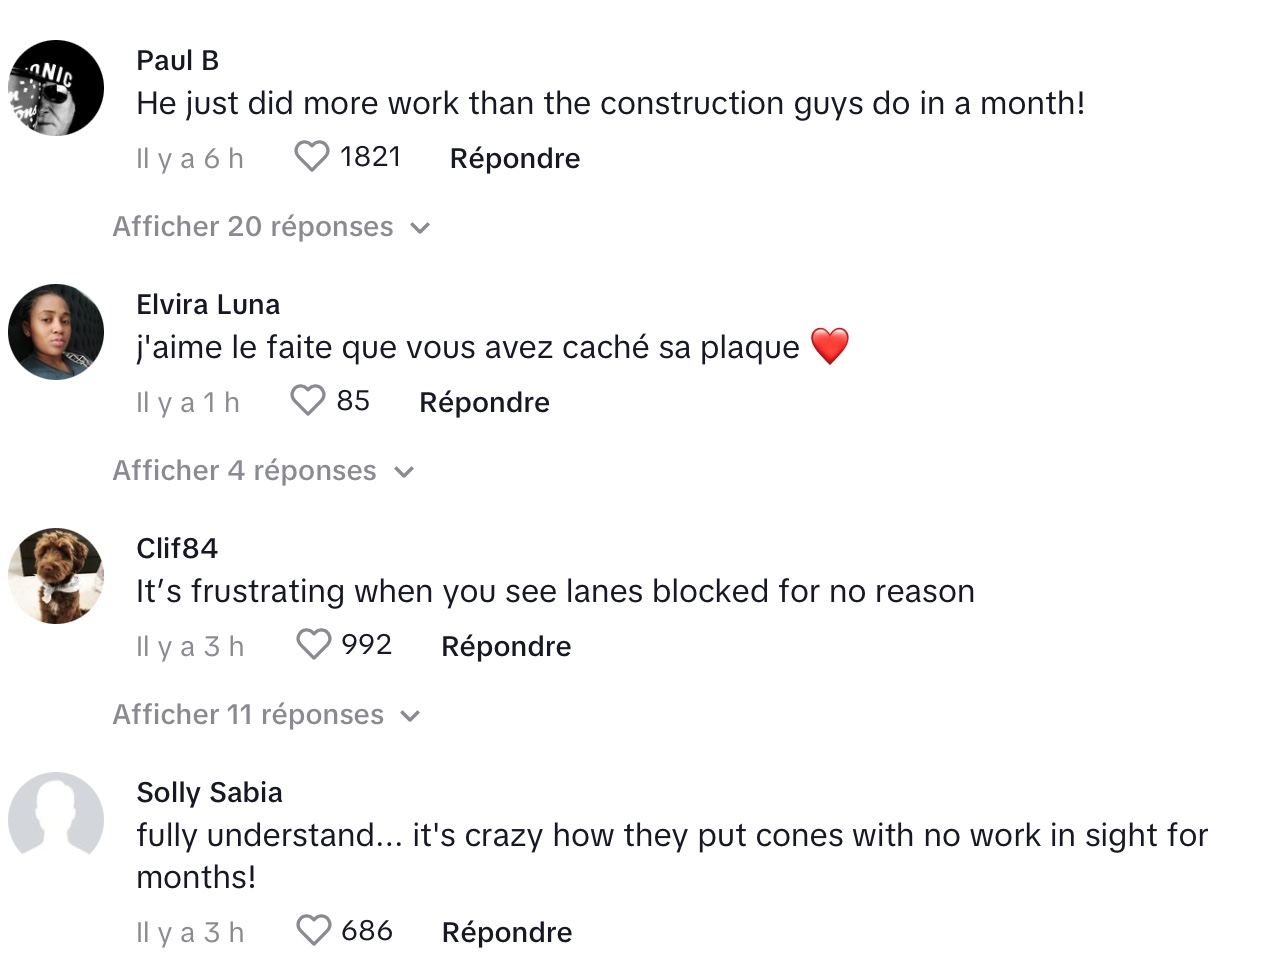This screenshot has height=974, width=1264.
Task: Tap the heart on Clif84's comment
Action: point(313,645)
